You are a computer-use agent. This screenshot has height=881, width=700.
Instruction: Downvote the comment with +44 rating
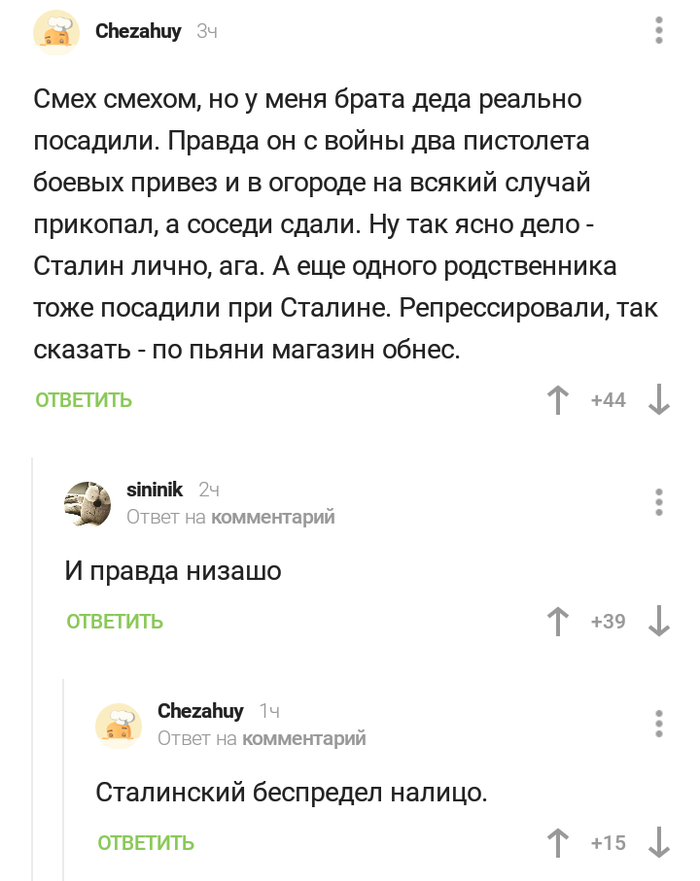(659, 400)
